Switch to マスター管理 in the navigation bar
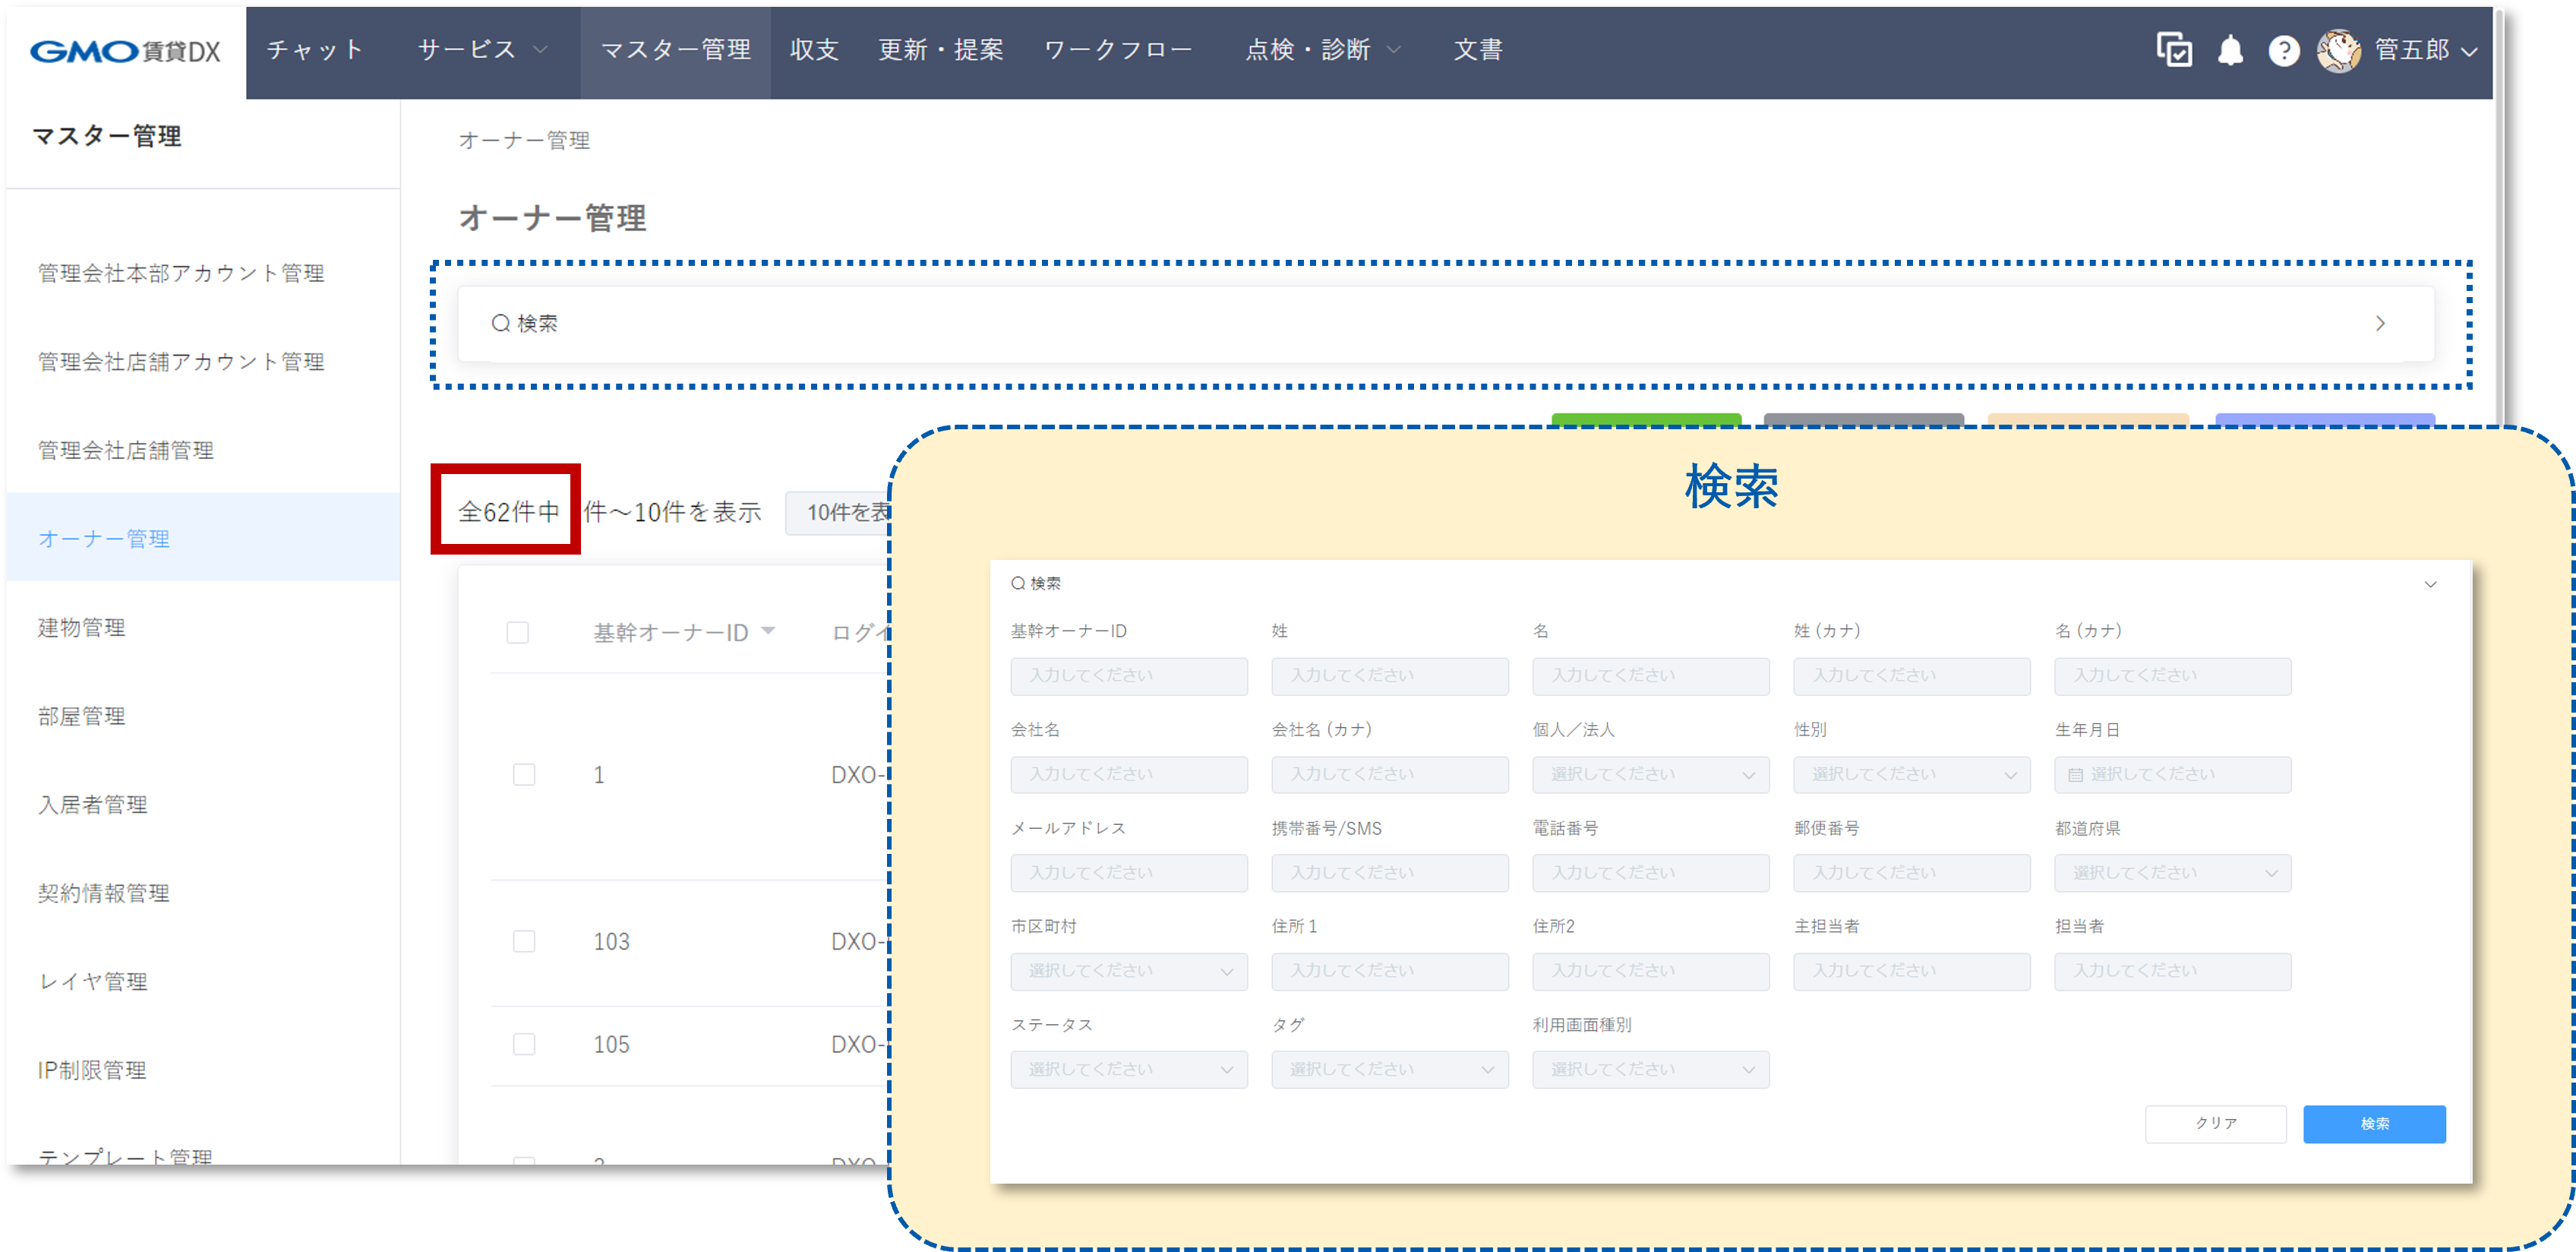The width and height of the screenshot is (2576, 1252). pos(675,50)
